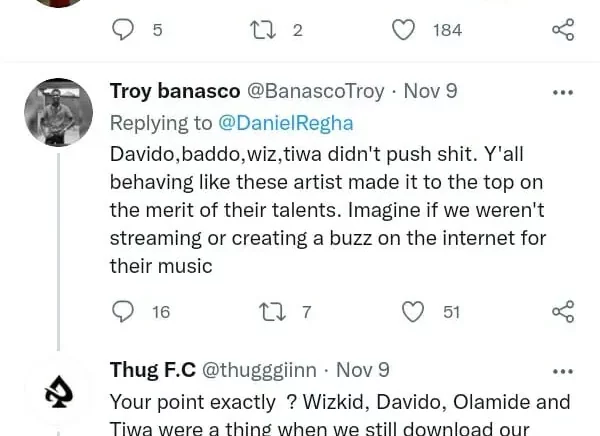Image resolution: width=600 pixels, height=436 pixels.
Task: Reply to Troy banasco's tweet
Action: tap(124, 312)
